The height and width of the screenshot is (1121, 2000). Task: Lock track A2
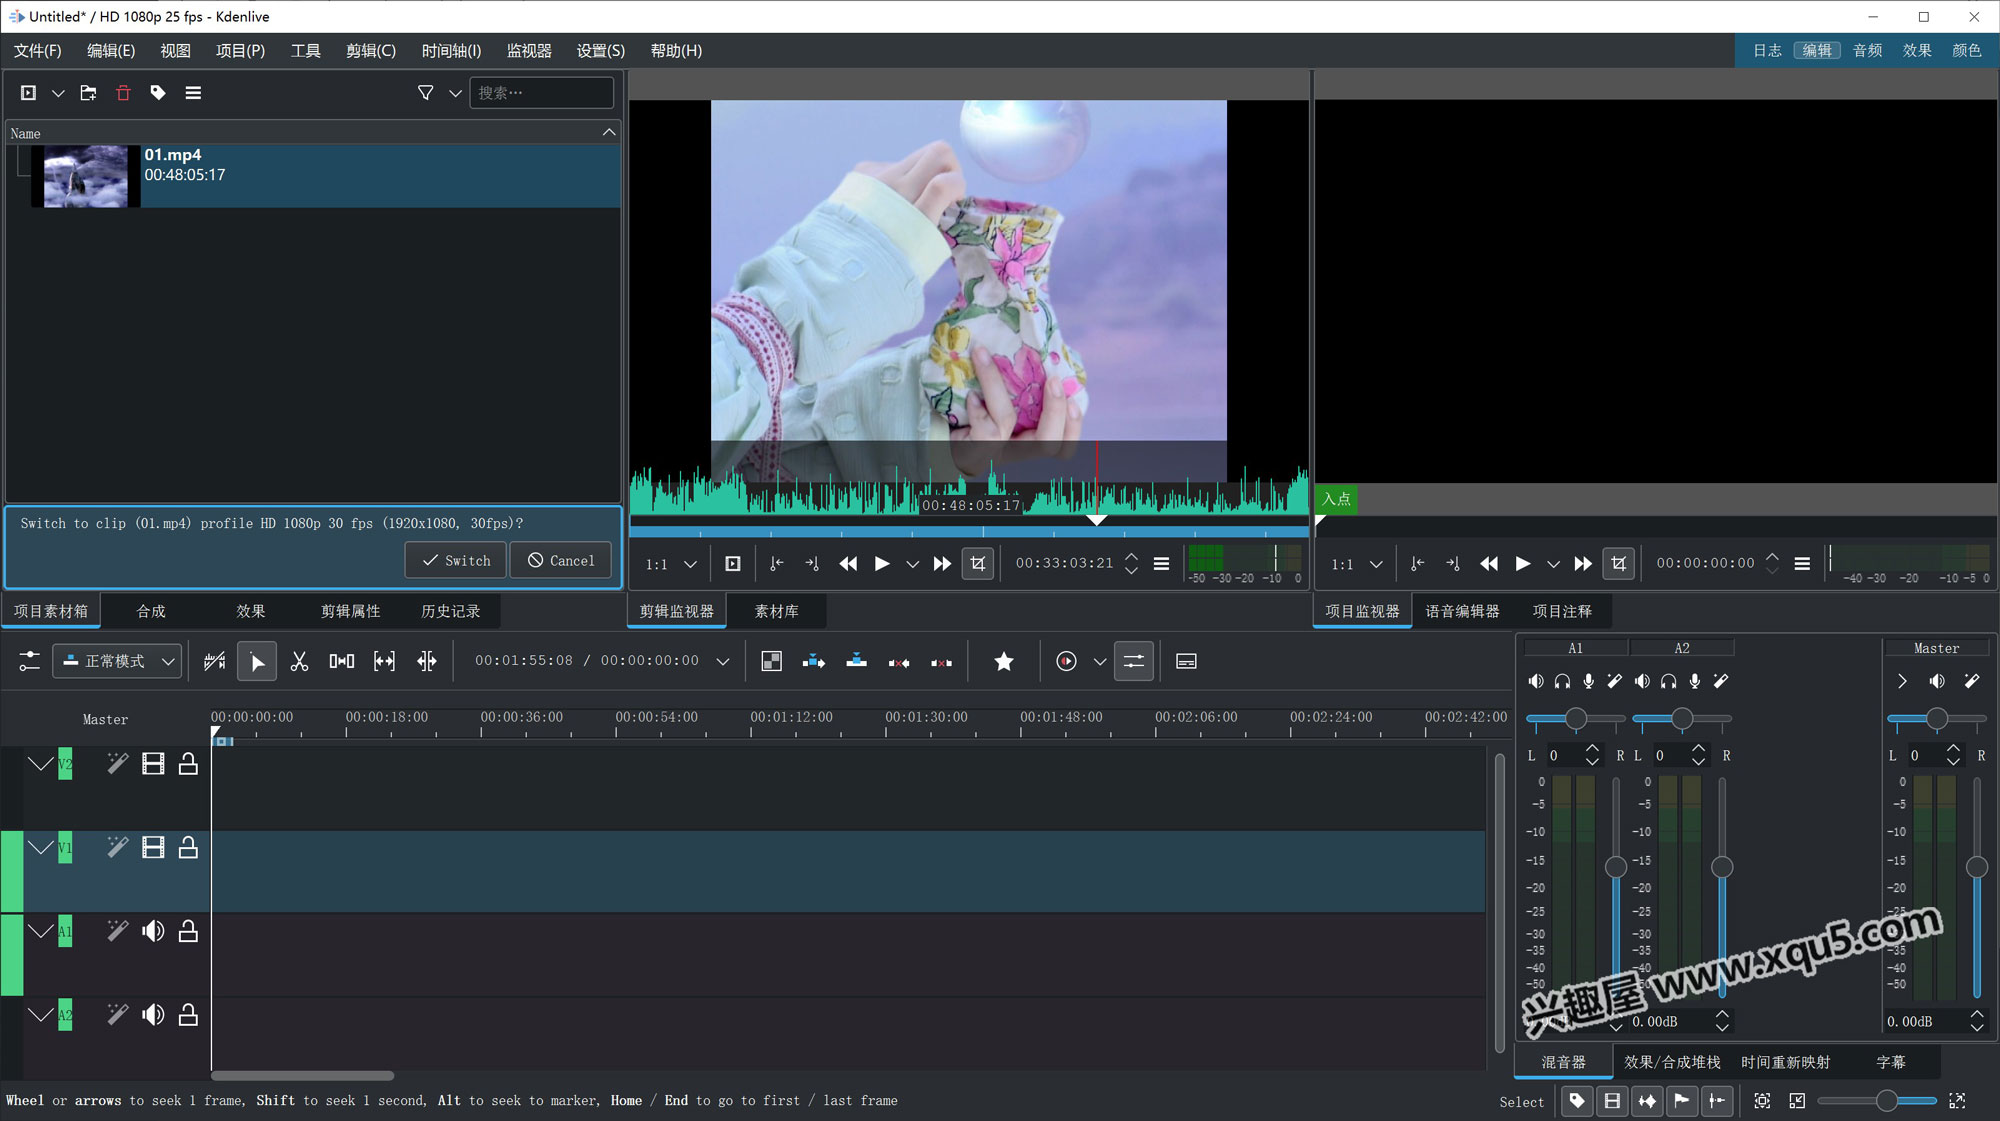(x=187, y=1015)
